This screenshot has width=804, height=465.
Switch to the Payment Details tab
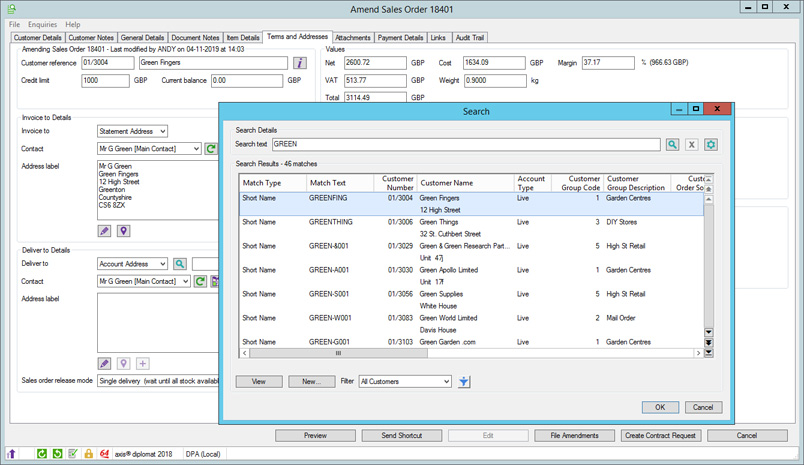400,38
